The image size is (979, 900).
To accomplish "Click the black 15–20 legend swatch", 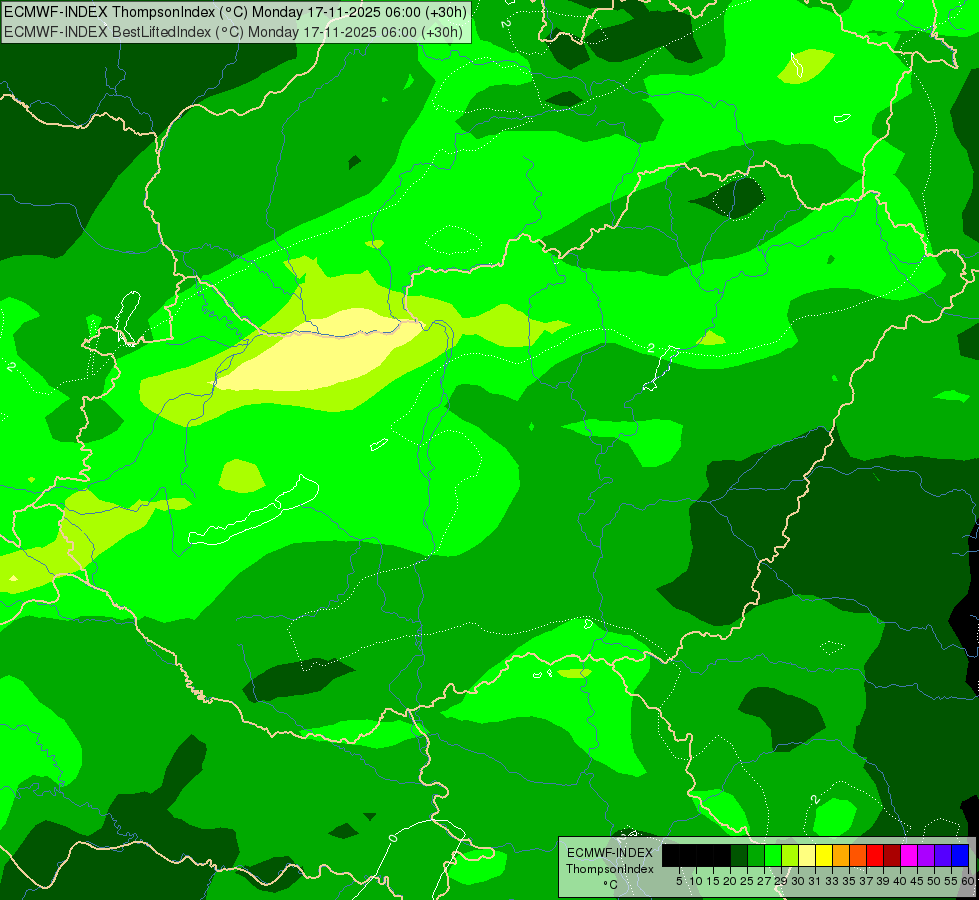I will click(x=721, y=855).
